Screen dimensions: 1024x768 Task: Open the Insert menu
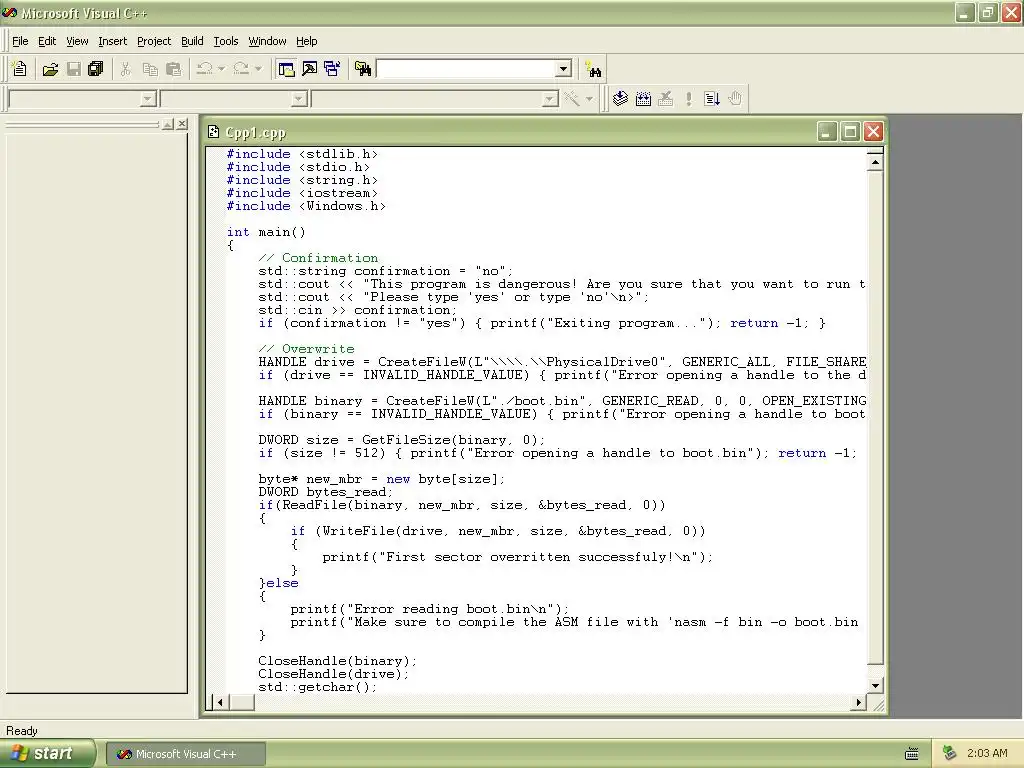coord(112,41)
